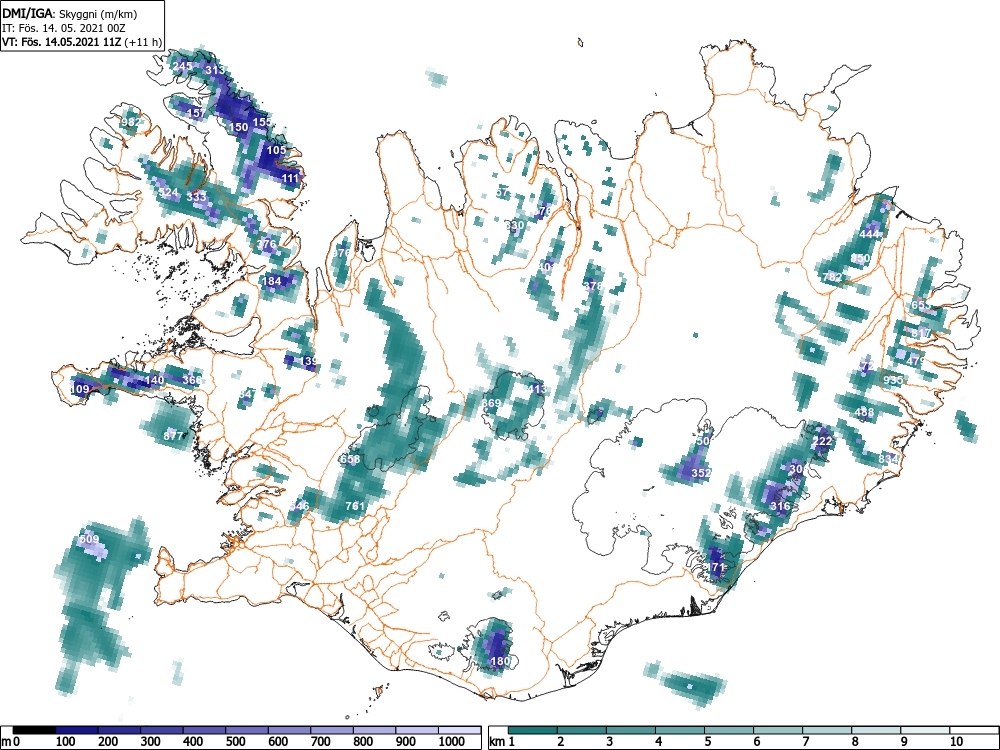Click the 222 visibility value
The image size is (1000, 750).
coord(823,441)
